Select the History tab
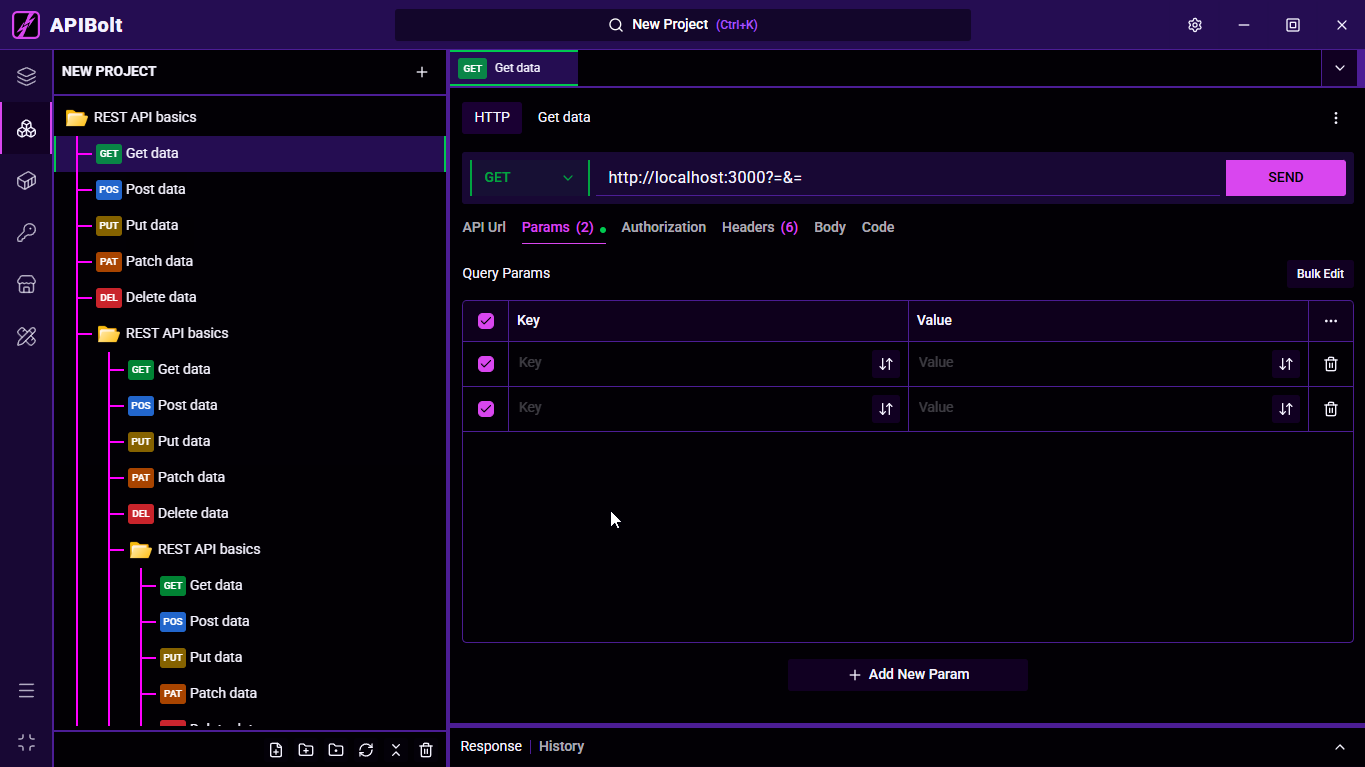Image resolution: width=1365 pixels, height=767 pixels. pos(562,746)
